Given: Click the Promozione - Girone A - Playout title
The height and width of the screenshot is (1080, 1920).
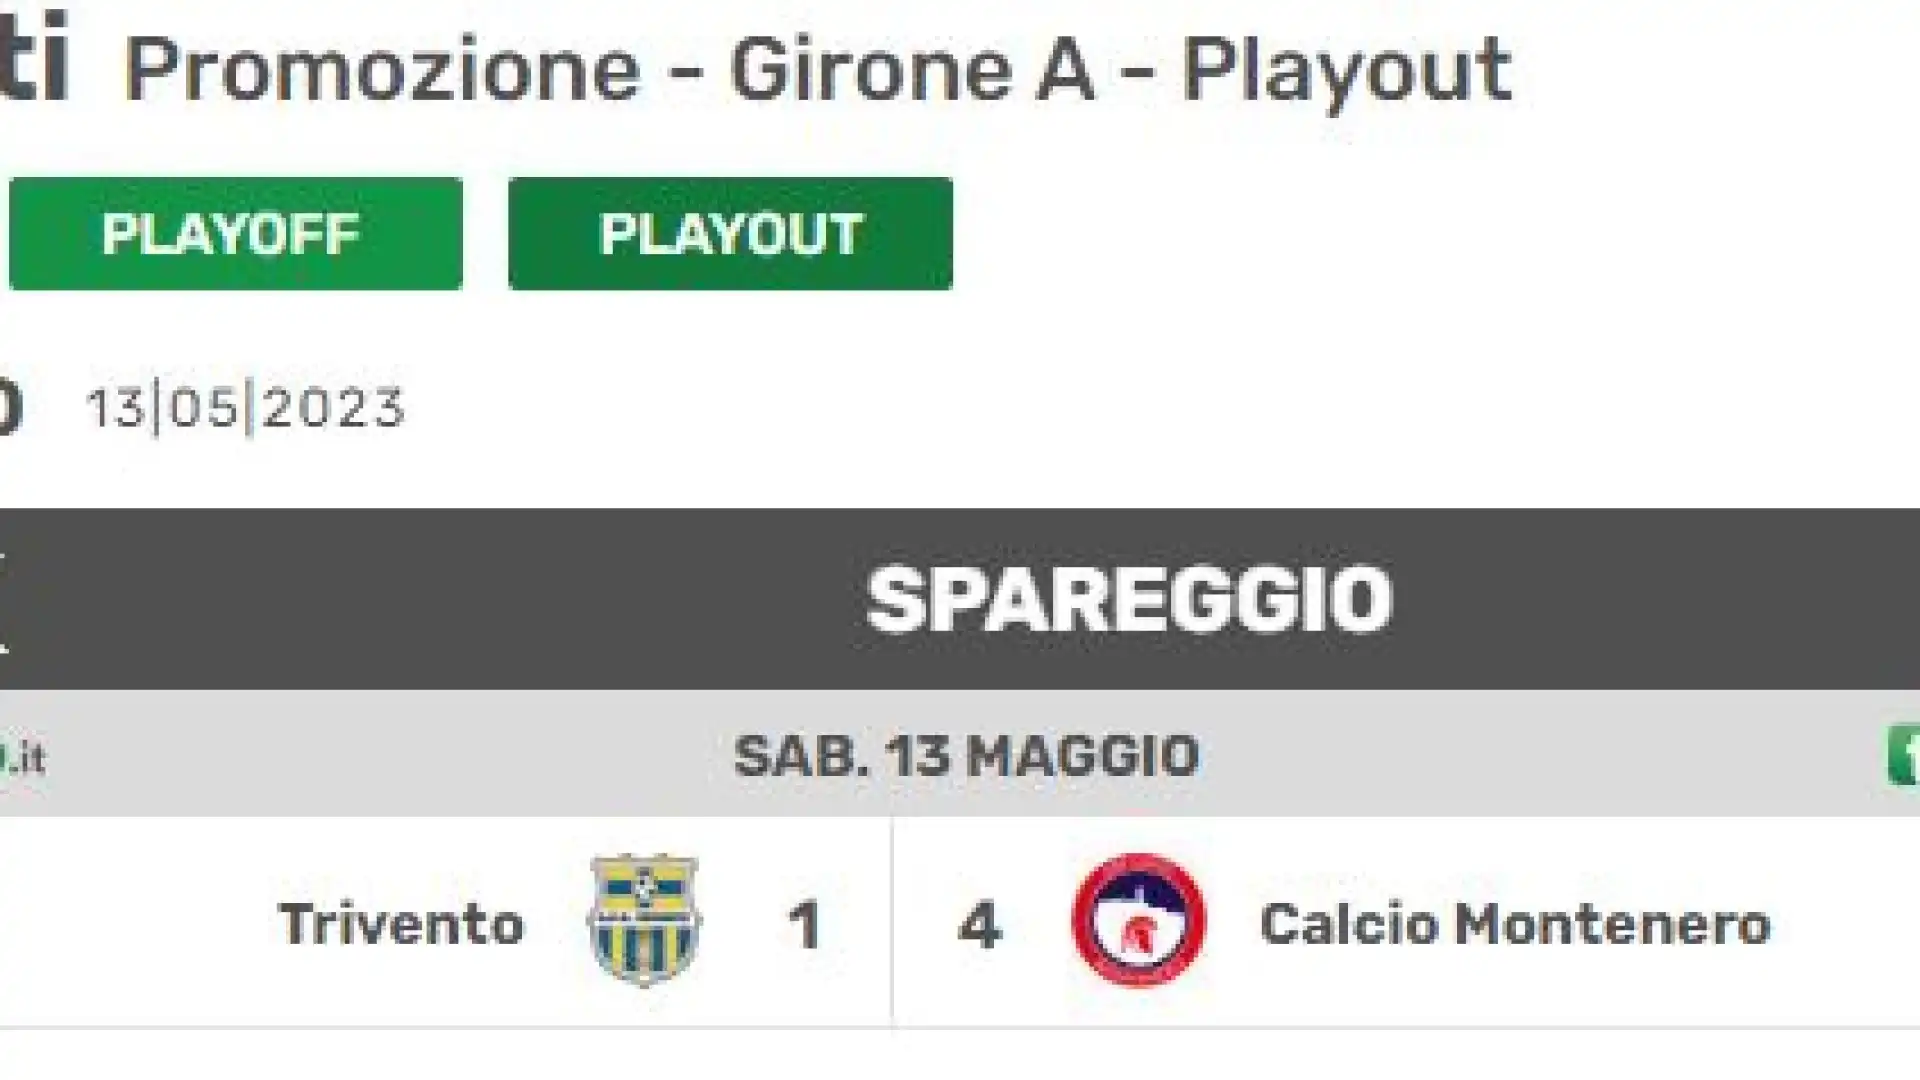Looking at the screenshot, I should pos(818,70).
